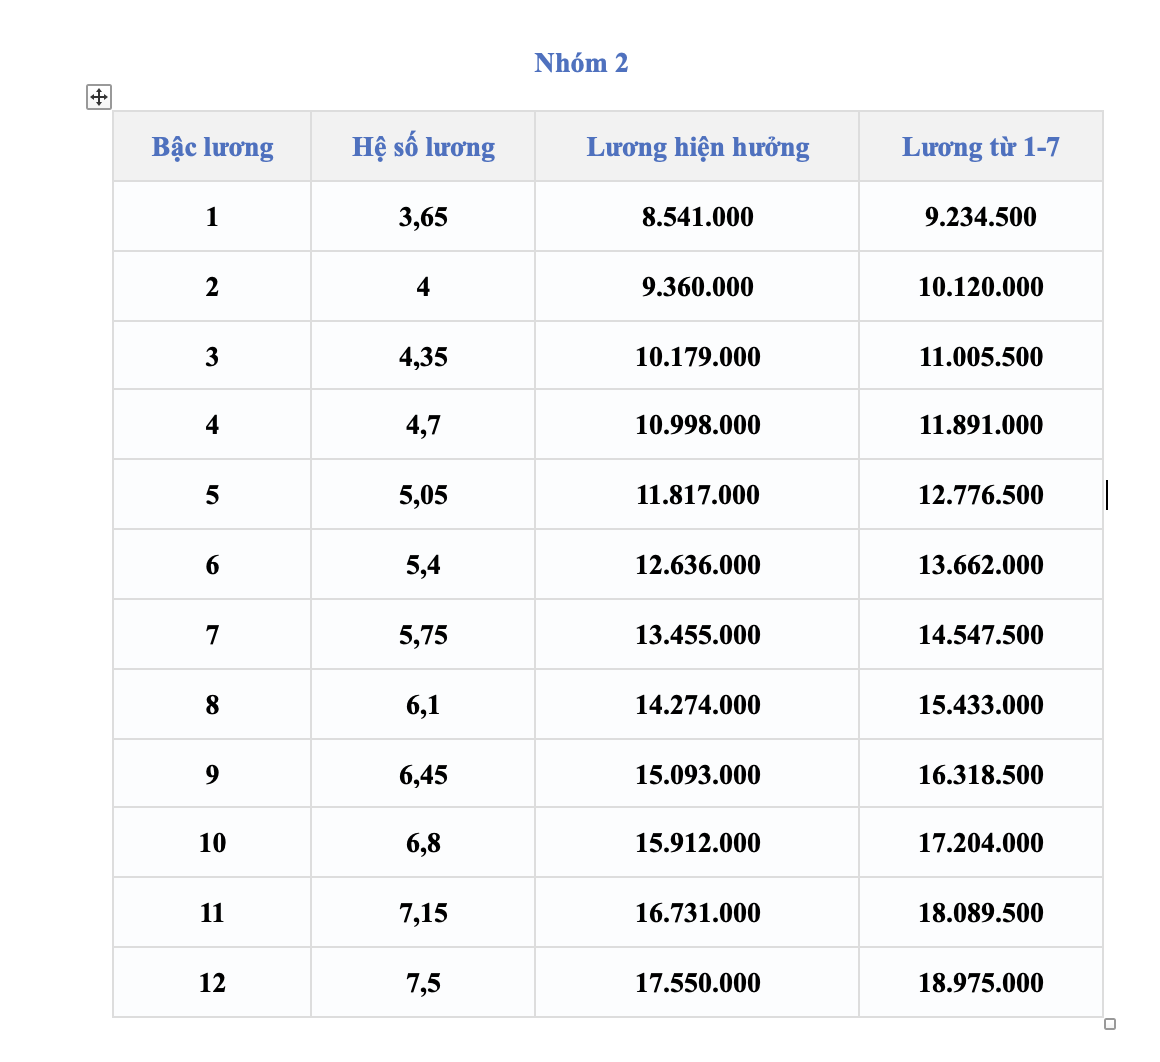Click the cell containing 3,65
Screen dimensions: 1160x1062
[423, 217]
